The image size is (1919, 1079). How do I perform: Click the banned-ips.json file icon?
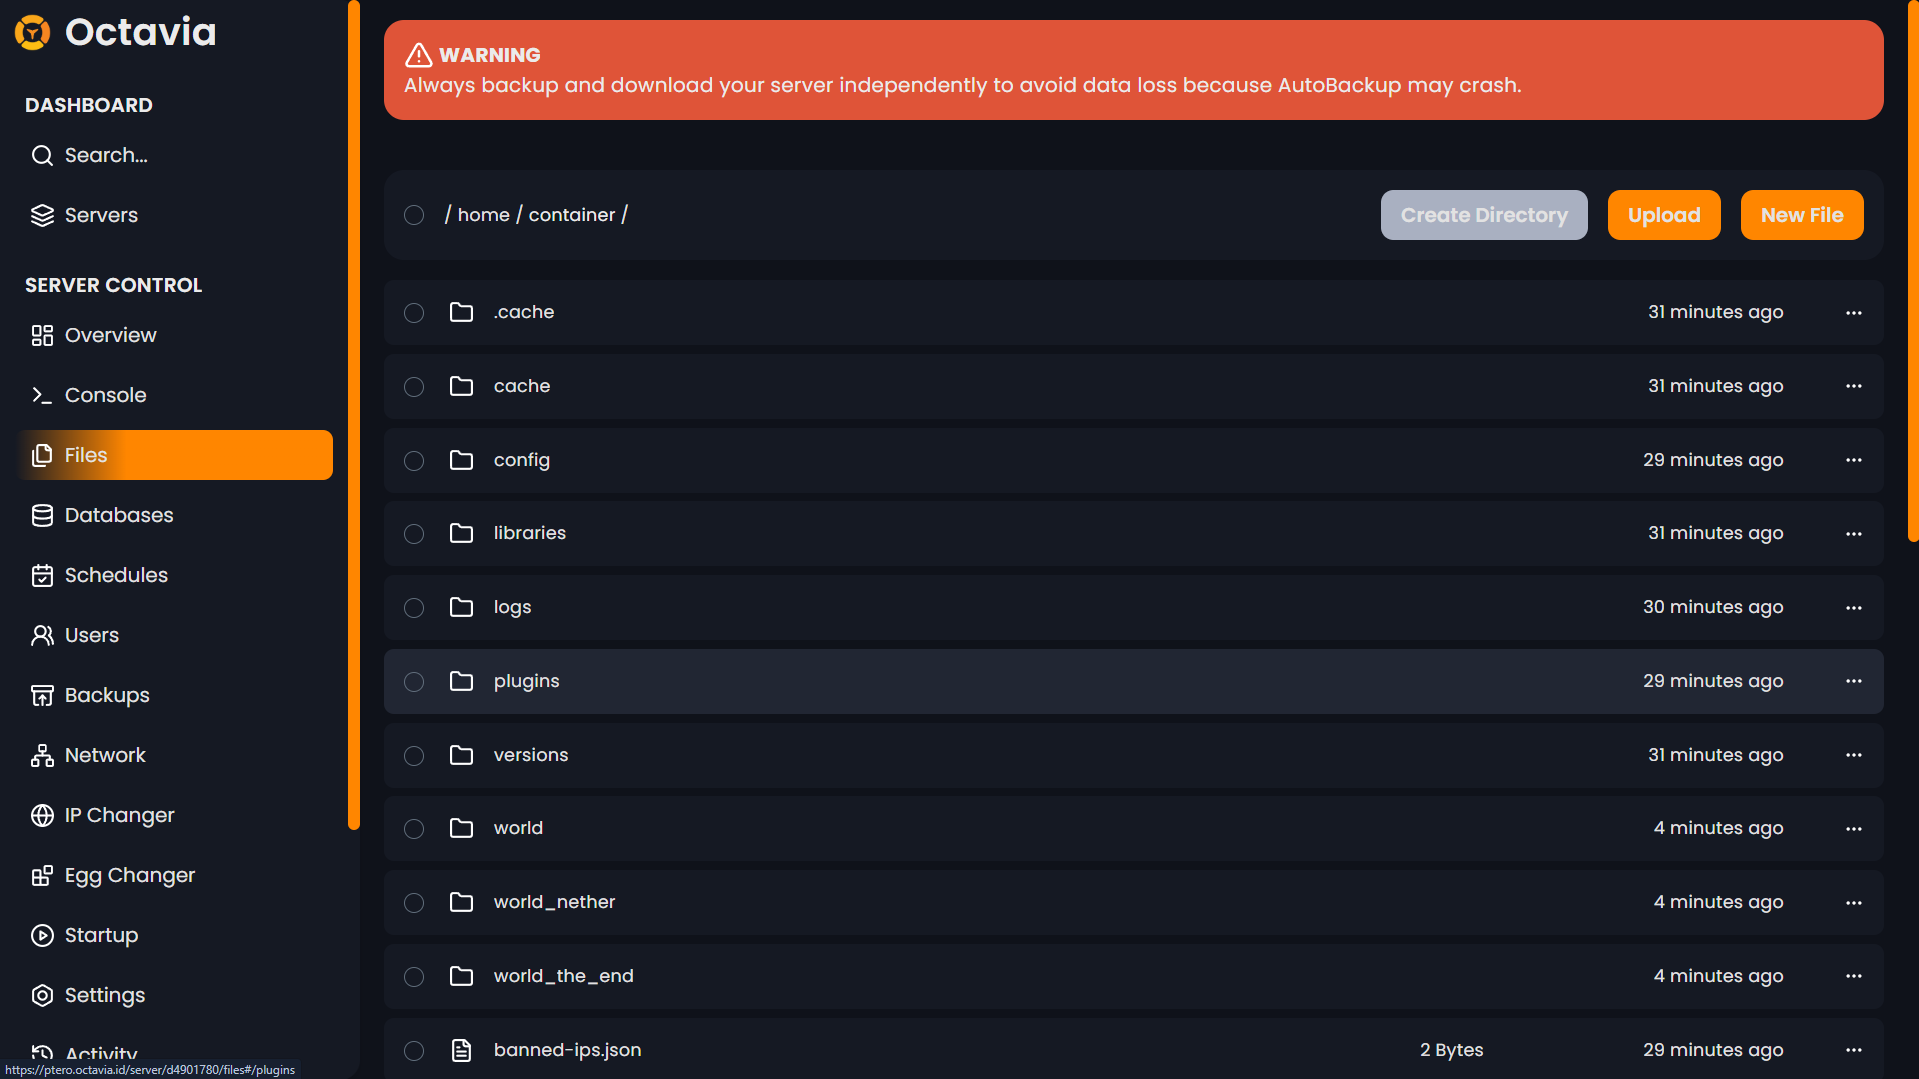461,1050
